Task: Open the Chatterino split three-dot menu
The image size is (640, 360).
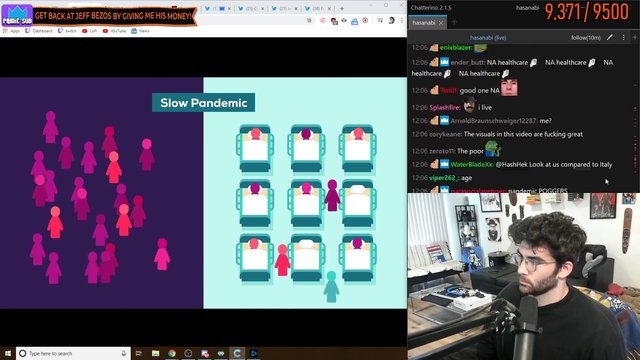Action: click(623, 38)
